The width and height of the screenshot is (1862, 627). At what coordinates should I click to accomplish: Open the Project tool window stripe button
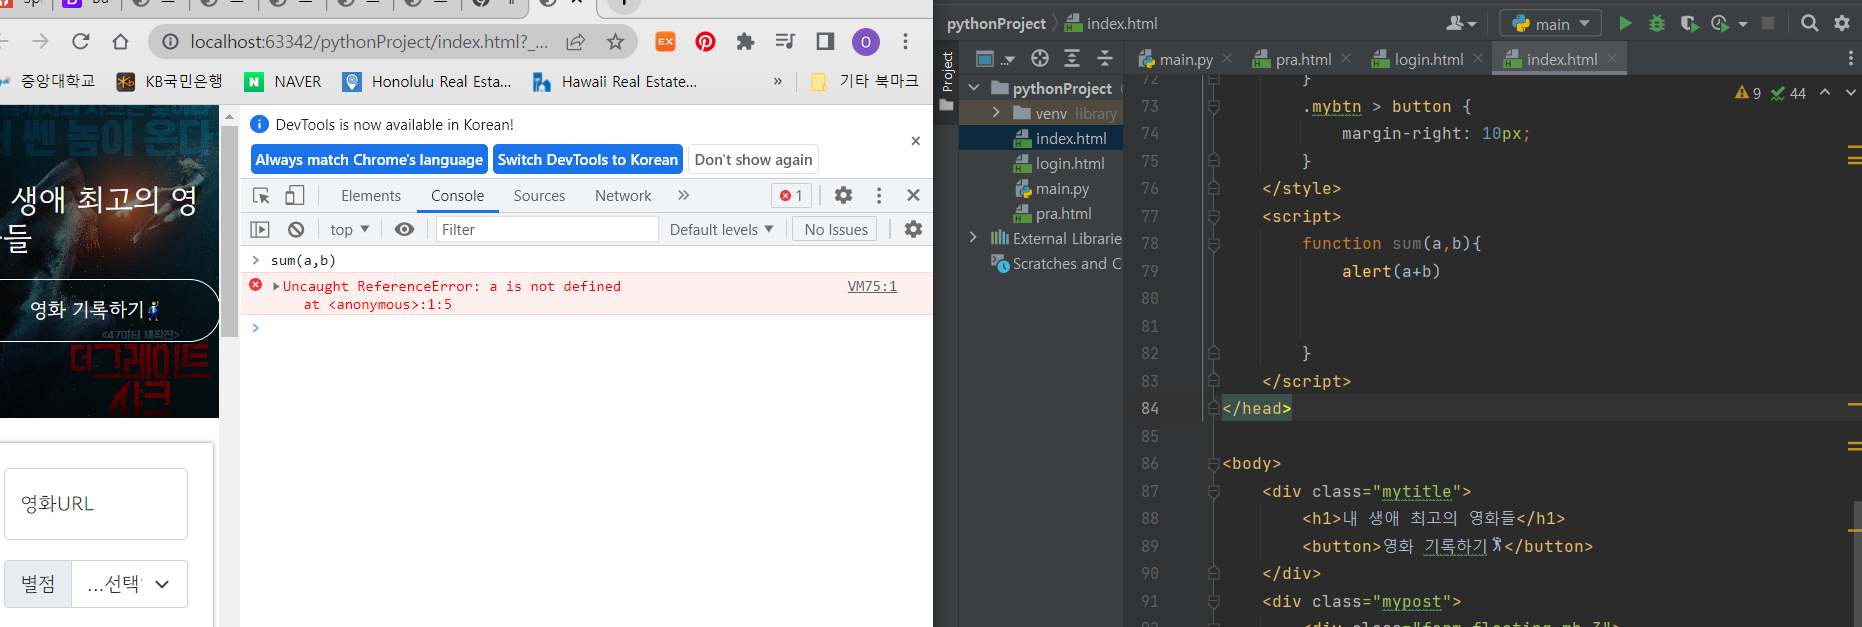tap(947, 80)
